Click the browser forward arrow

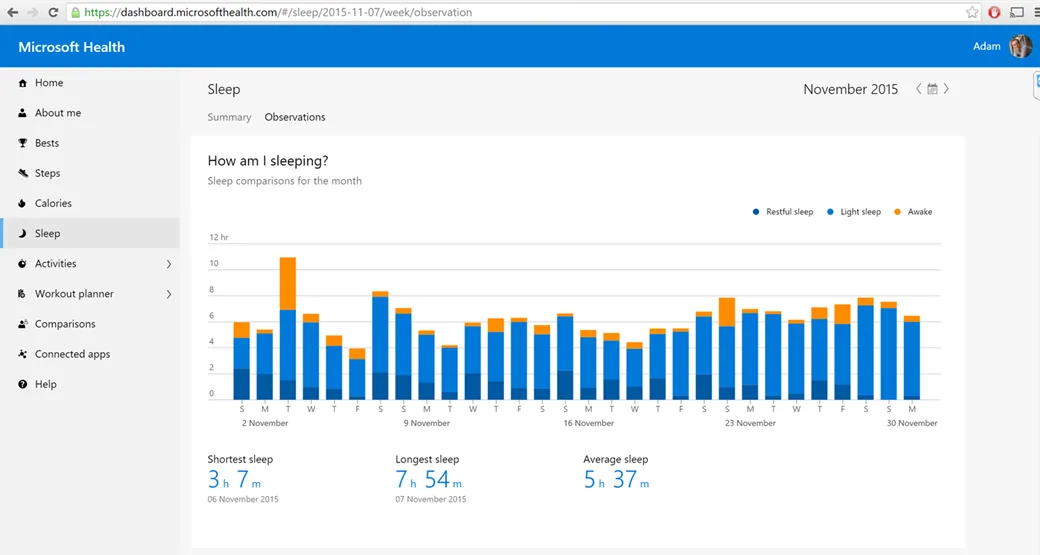pos(32,12)
